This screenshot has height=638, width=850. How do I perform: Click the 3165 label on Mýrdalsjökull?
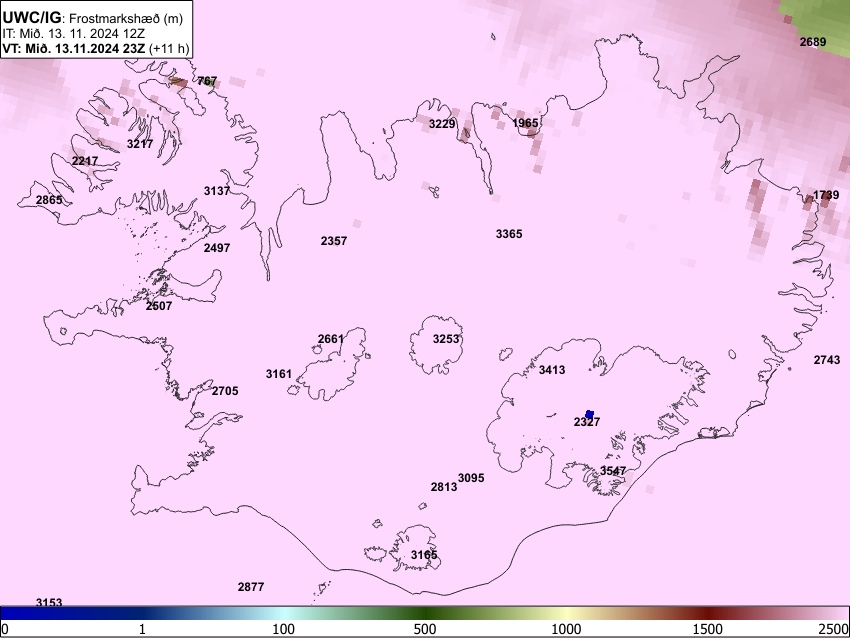tap(424, 555)
